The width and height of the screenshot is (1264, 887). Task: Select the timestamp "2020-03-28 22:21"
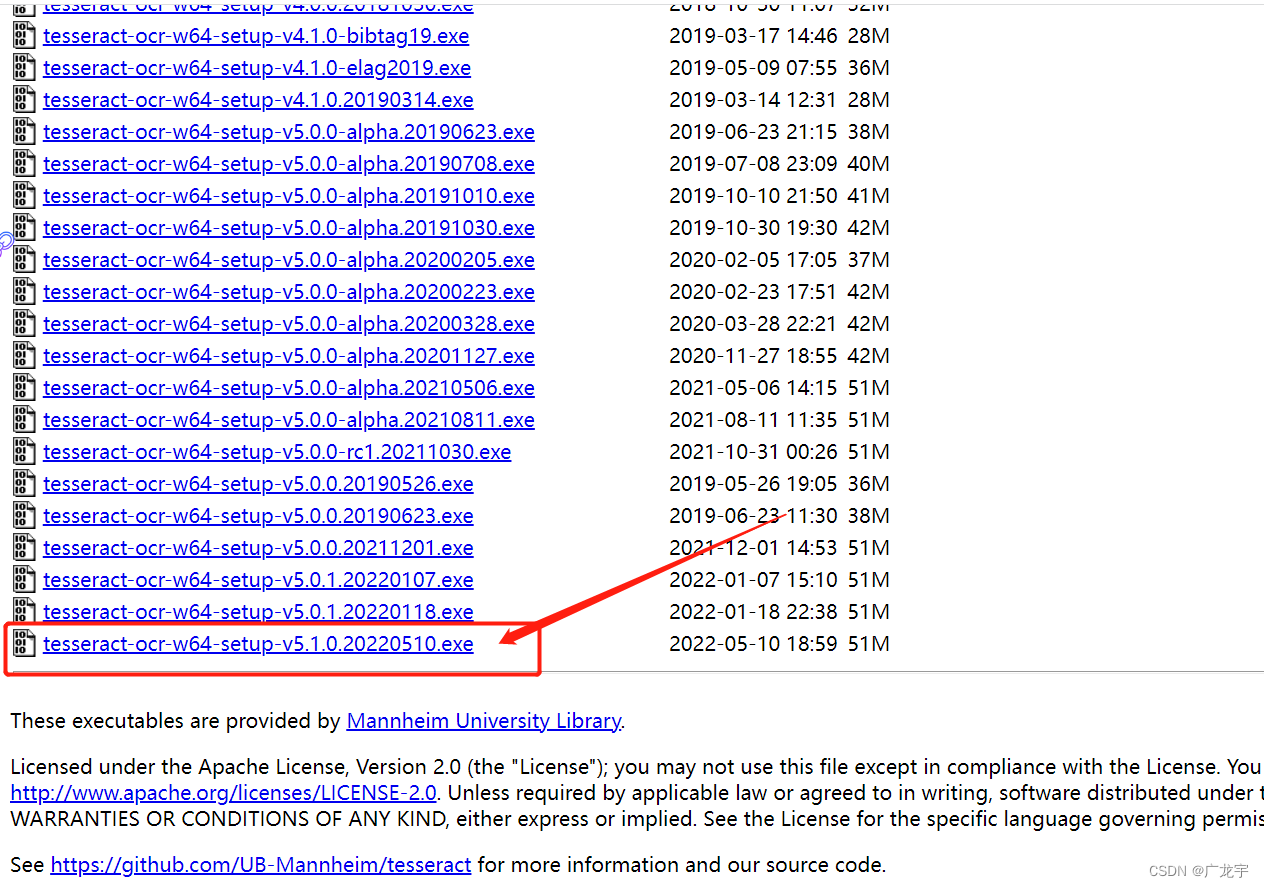pos(753,324)
